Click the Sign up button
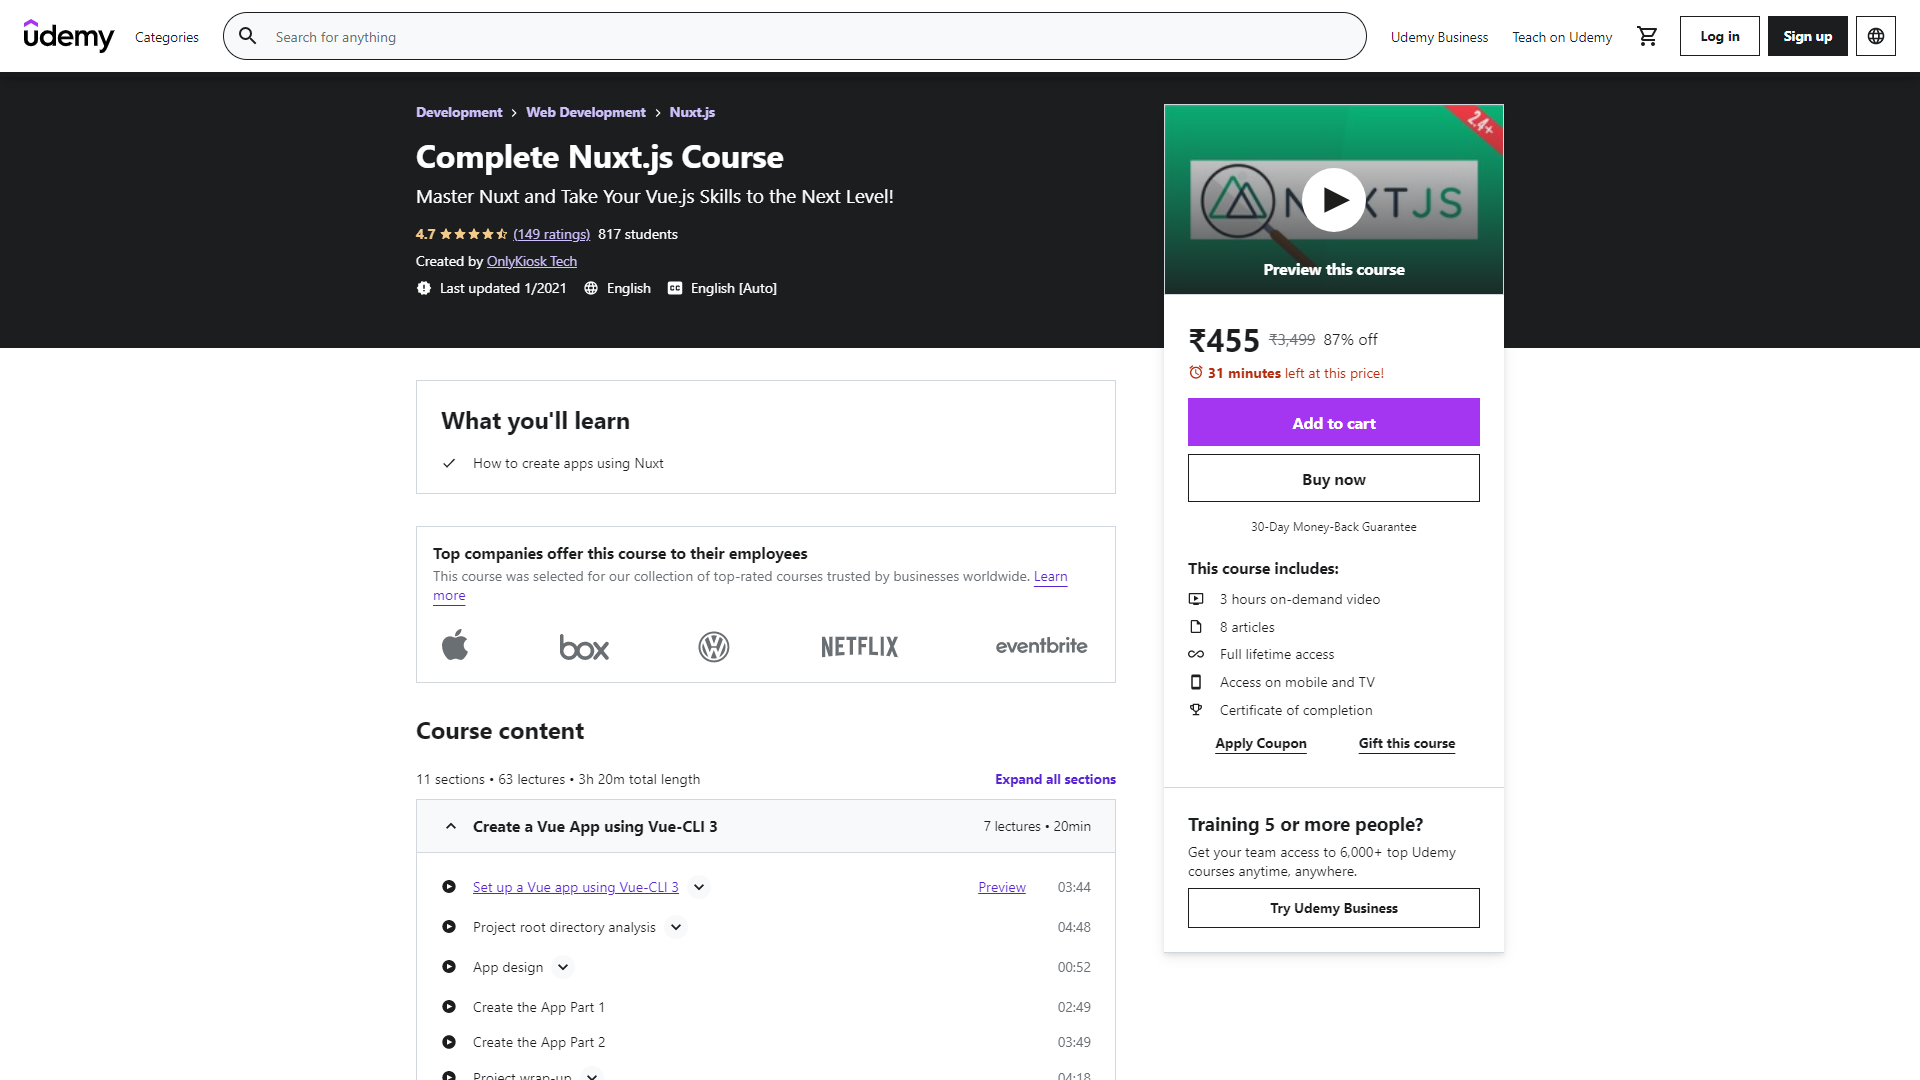The width and height of the screenshot is (1920, 1080). pos(1808,36)
